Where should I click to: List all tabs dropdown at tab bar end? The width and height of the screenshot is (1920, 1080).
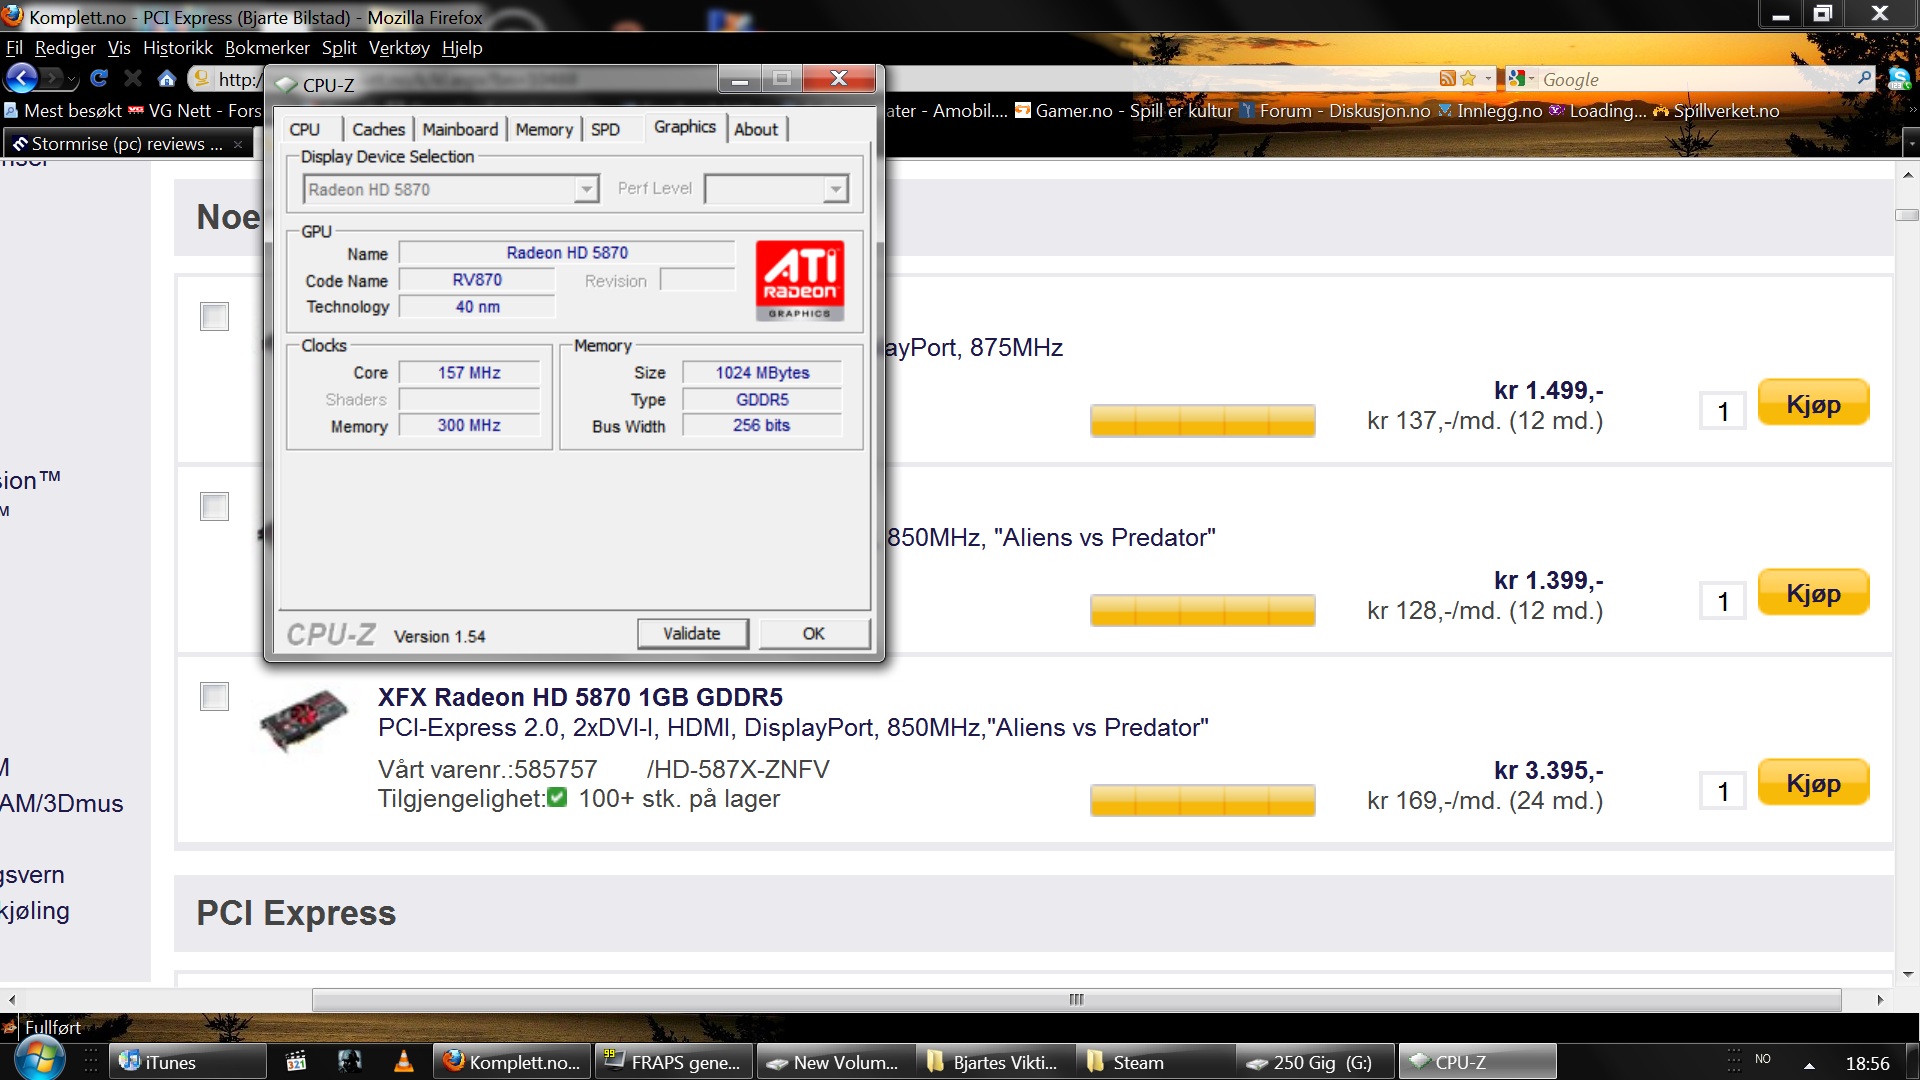tap(1910, 144)
